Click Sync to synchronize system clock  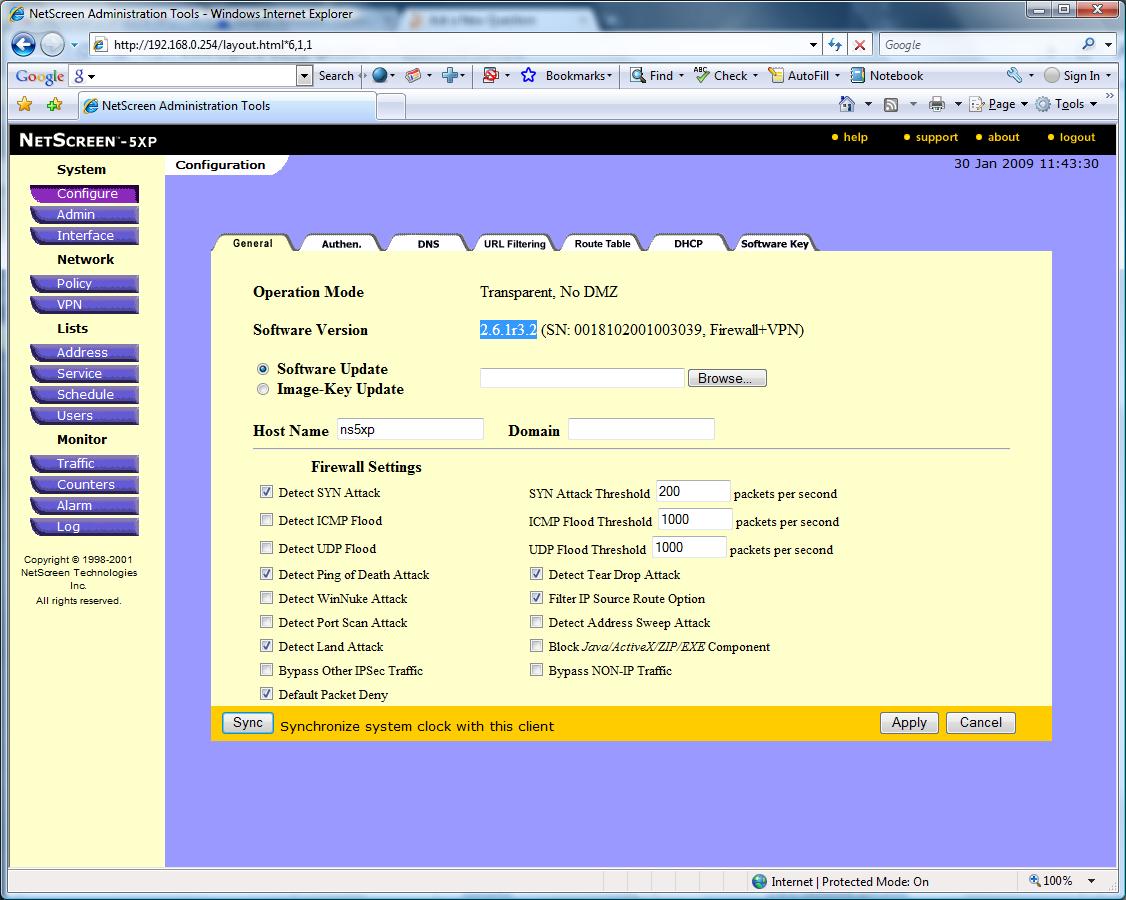click(247, 722)
